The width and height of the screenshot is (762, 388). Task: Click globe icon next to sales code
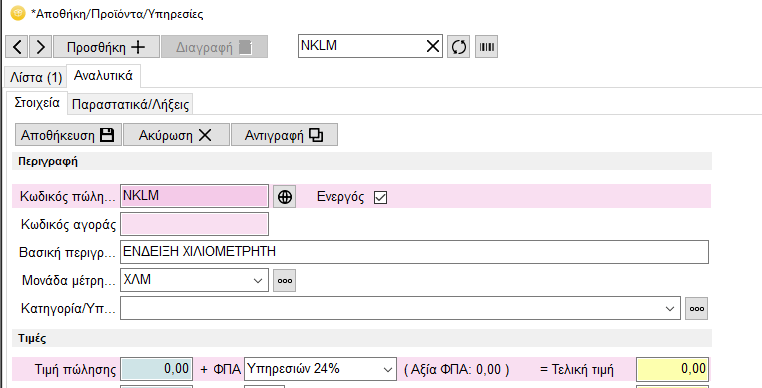pyautogui.click(x=284, y=196)
